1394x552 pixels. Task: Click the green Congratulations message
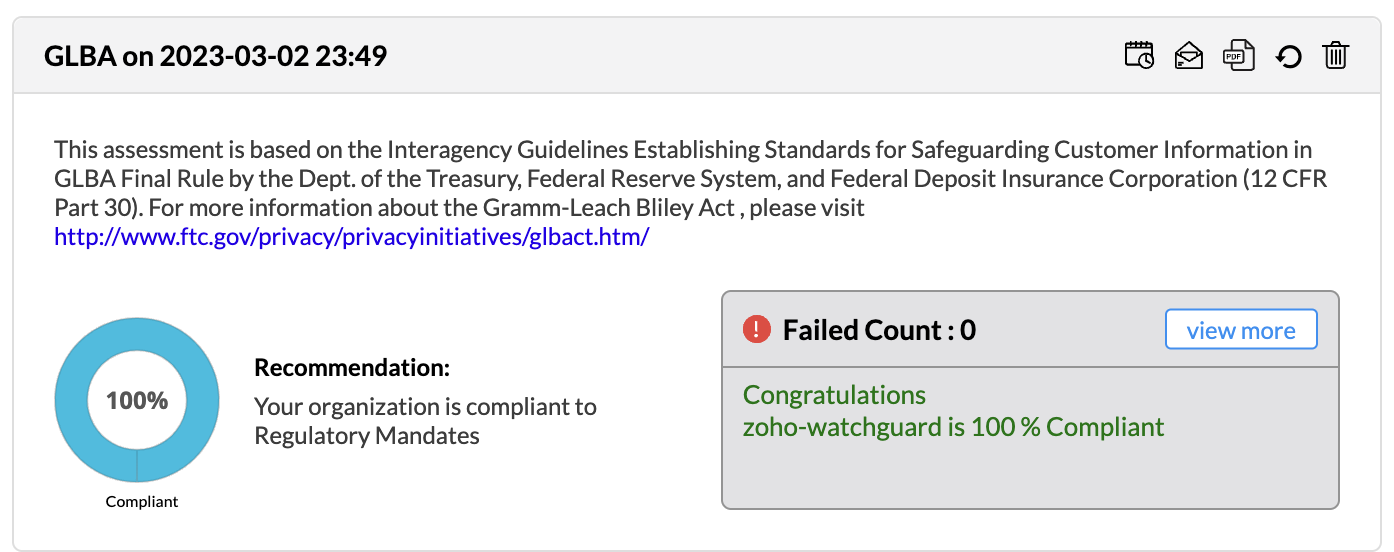coord(835,395)
